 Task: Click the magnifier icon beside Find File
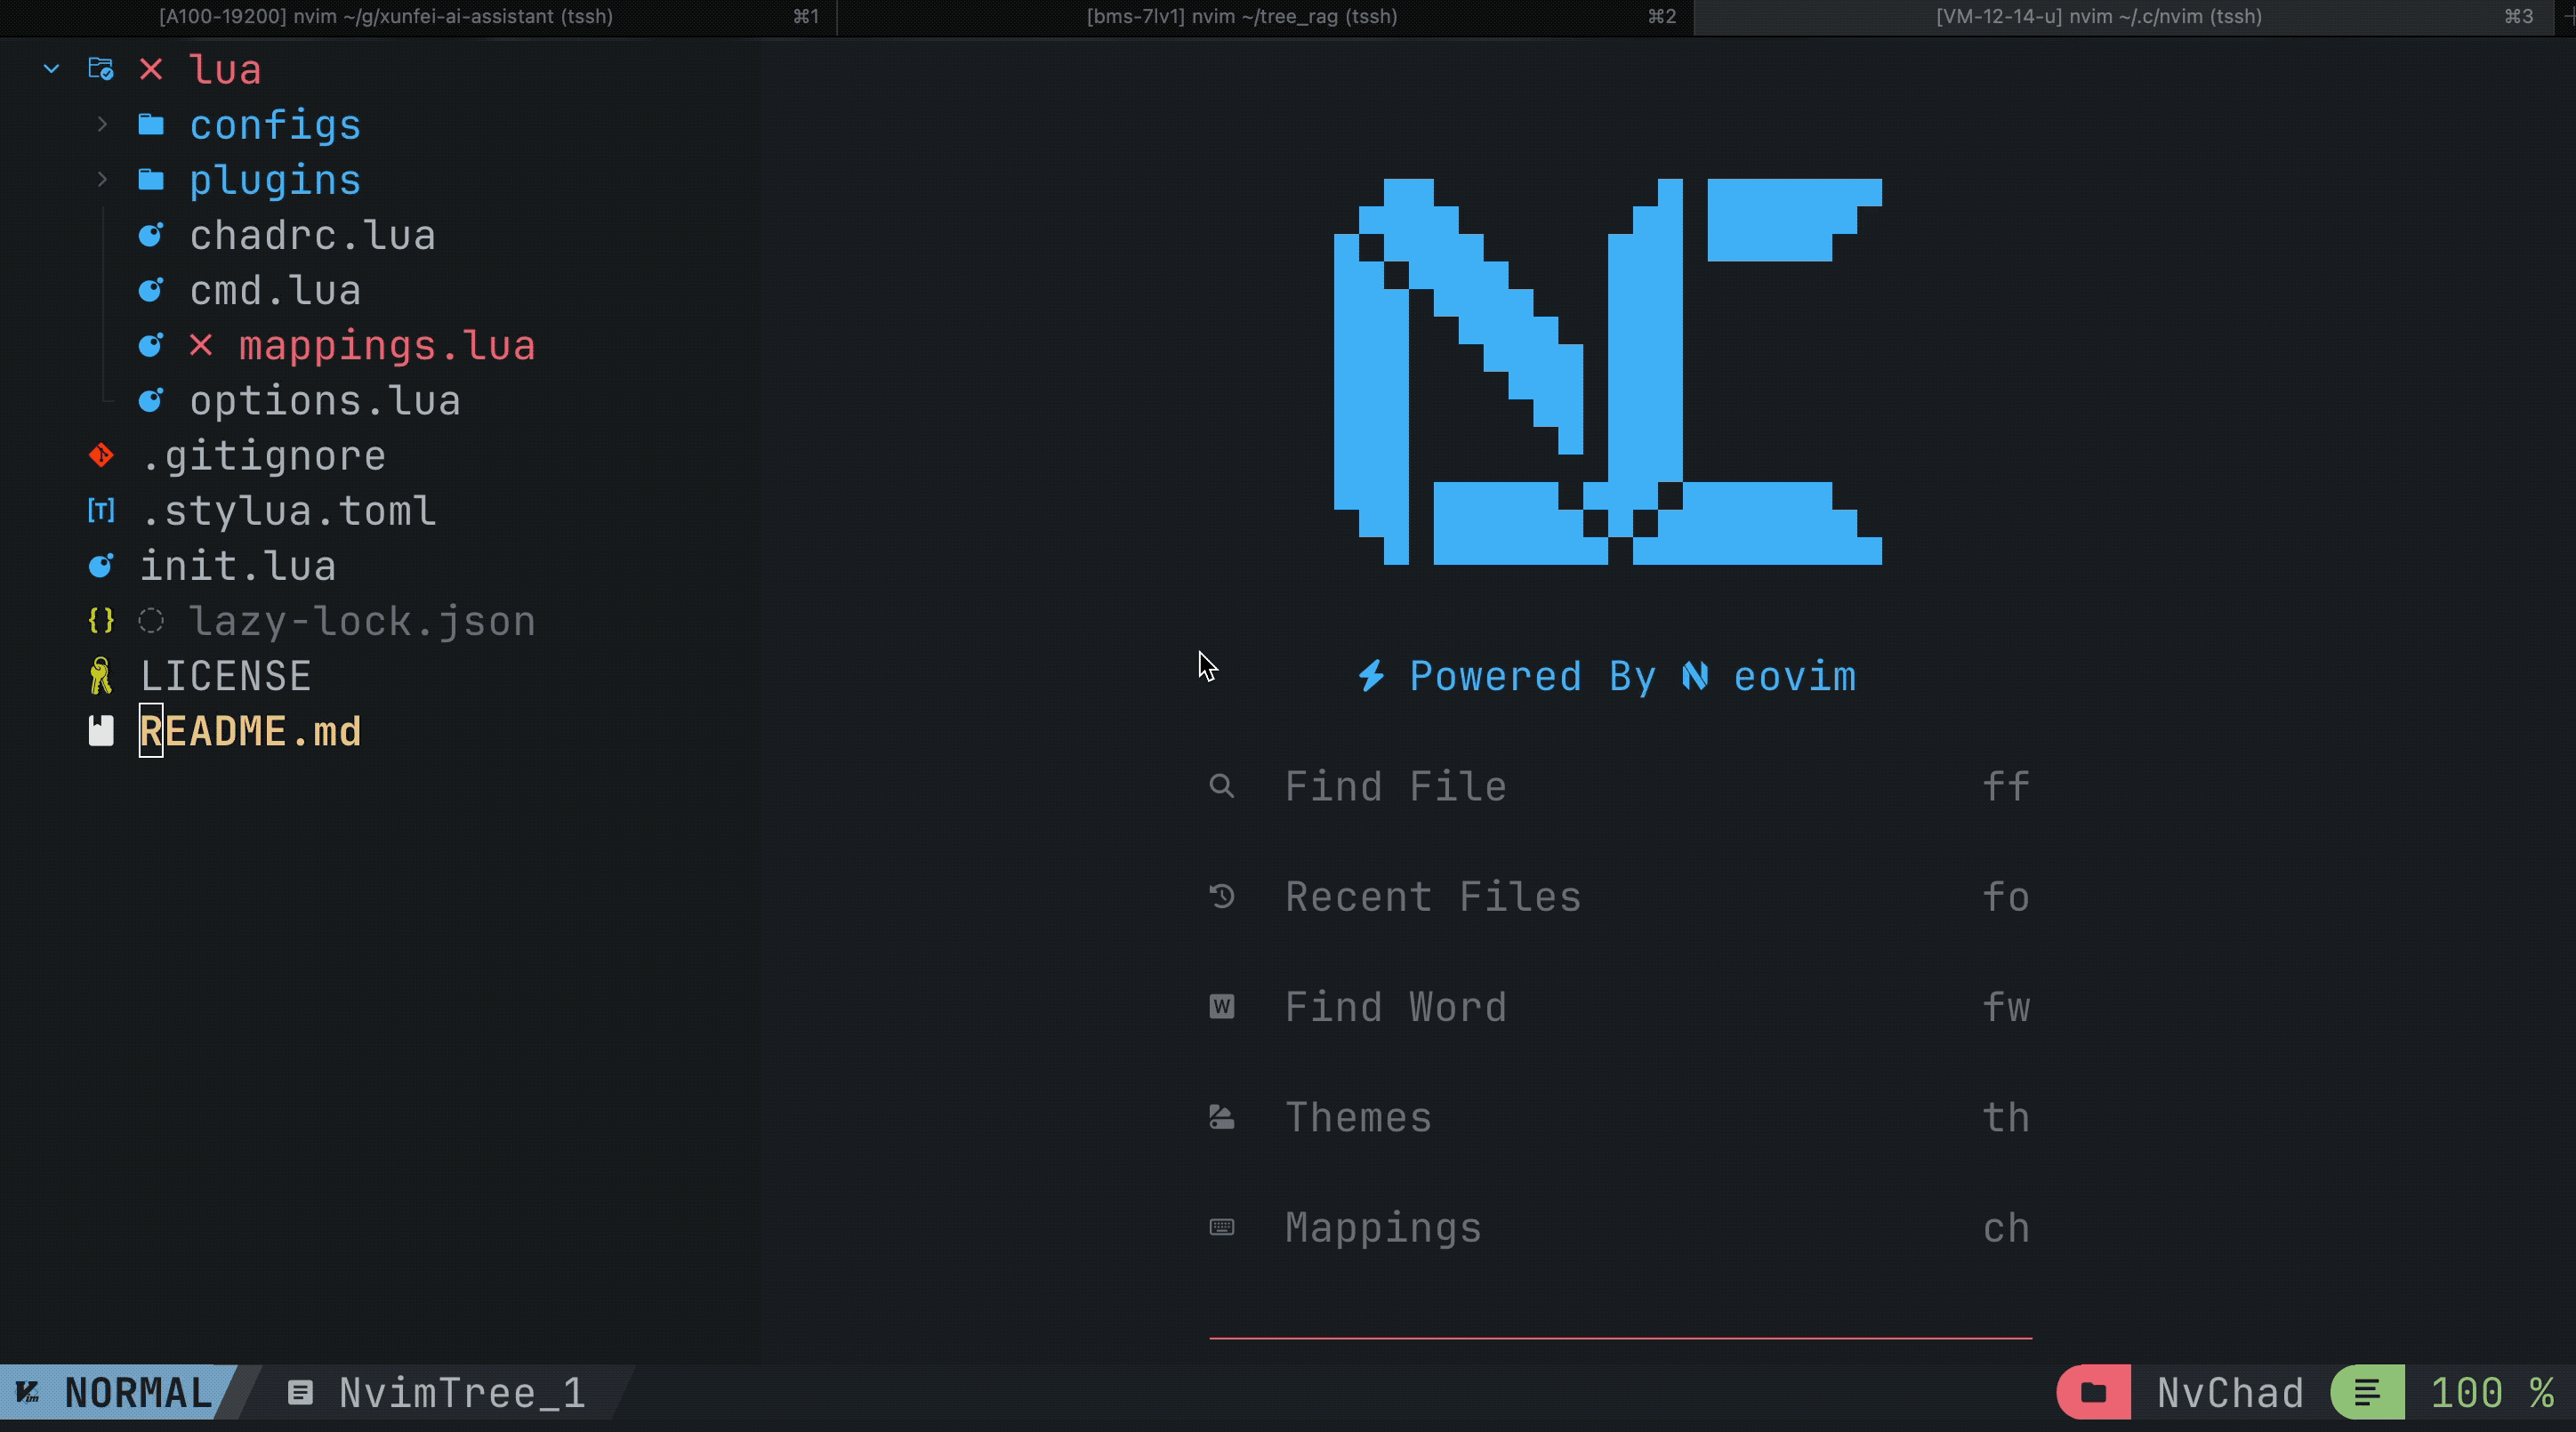(x=1221, y=786)
